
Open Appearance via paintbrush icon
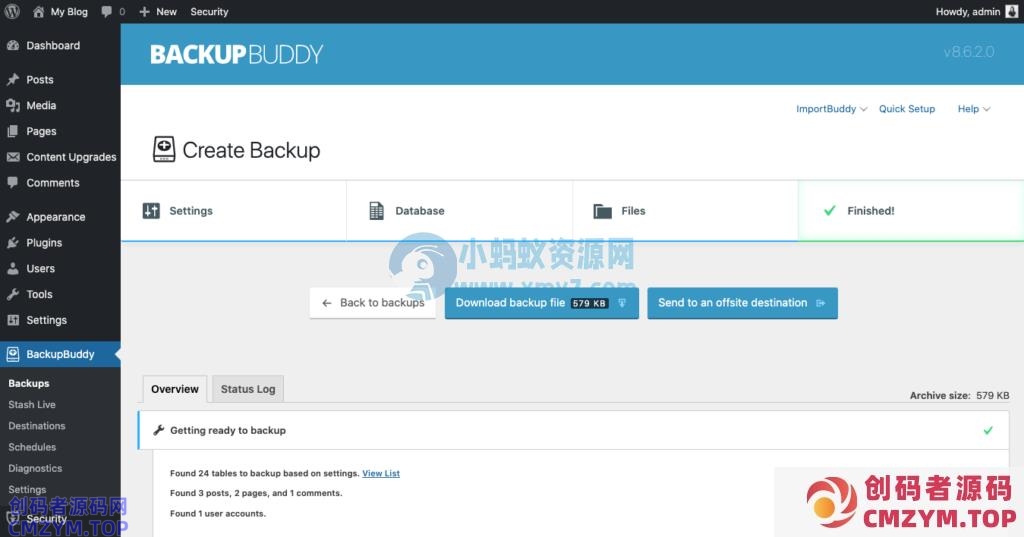coord(13,217)
